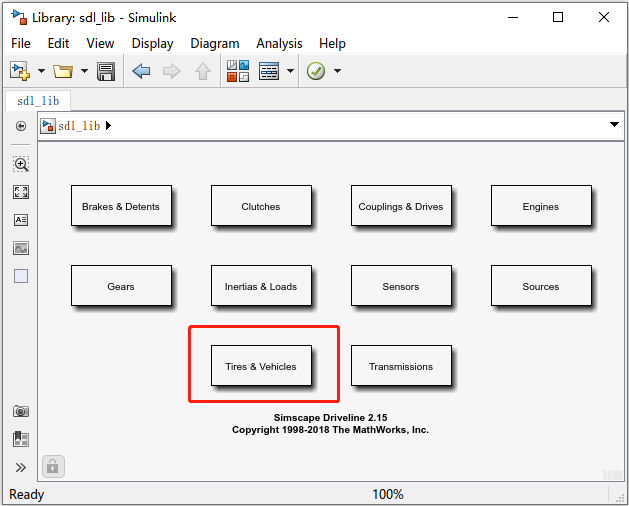Expand the Model Explorer dropdown arrow
Screen dimensions: 629x506
click(290, 71)
